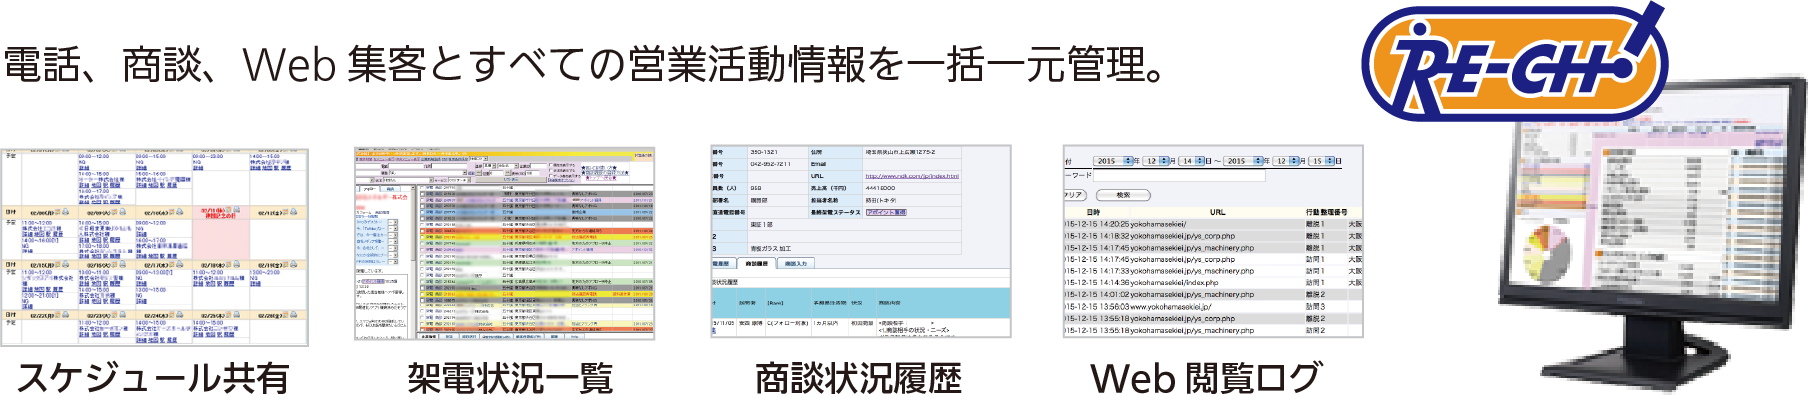Click the printer icon beside 02/16(火)
The width and height of the screenshot is (1815, 405).
[x=123, y=265]
